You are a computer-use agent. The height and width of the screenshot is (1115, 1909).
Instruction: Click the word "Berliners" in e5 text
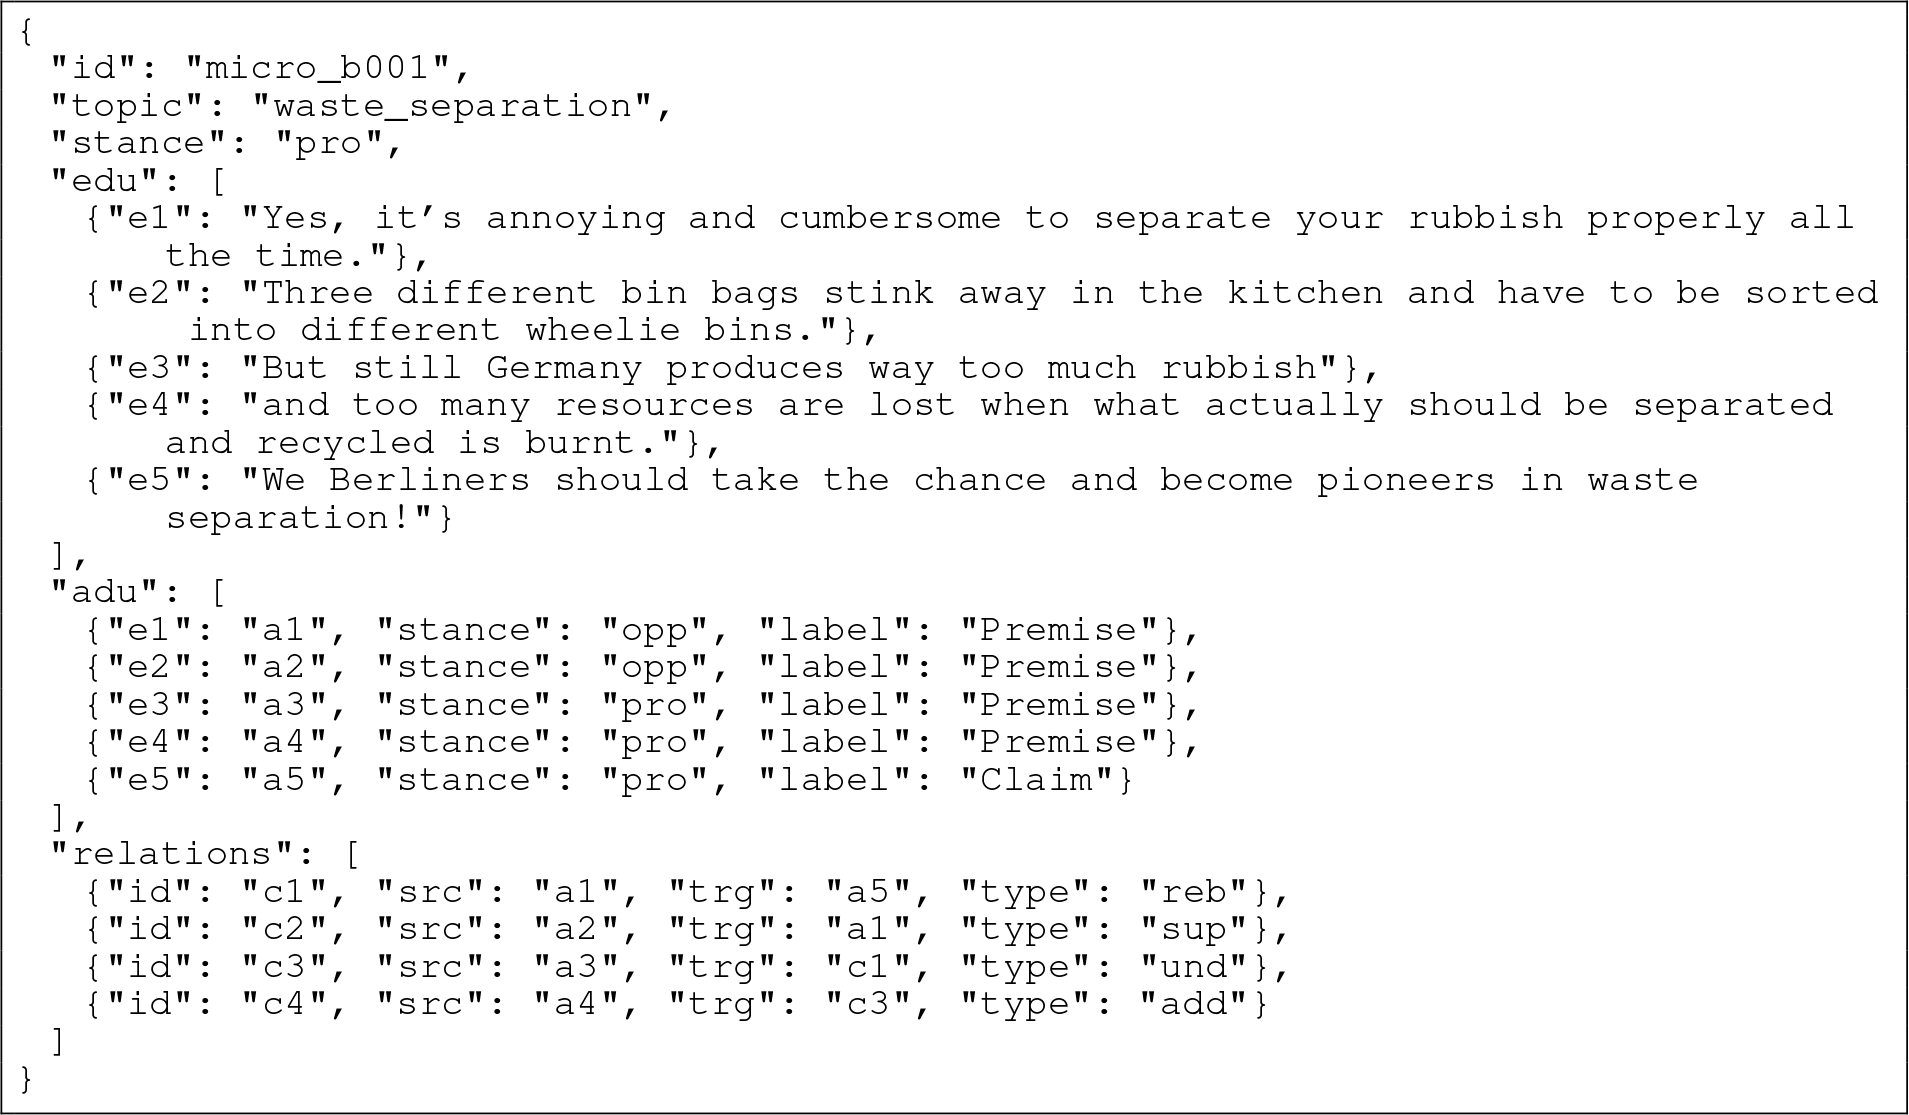click(x=429, y=480)
